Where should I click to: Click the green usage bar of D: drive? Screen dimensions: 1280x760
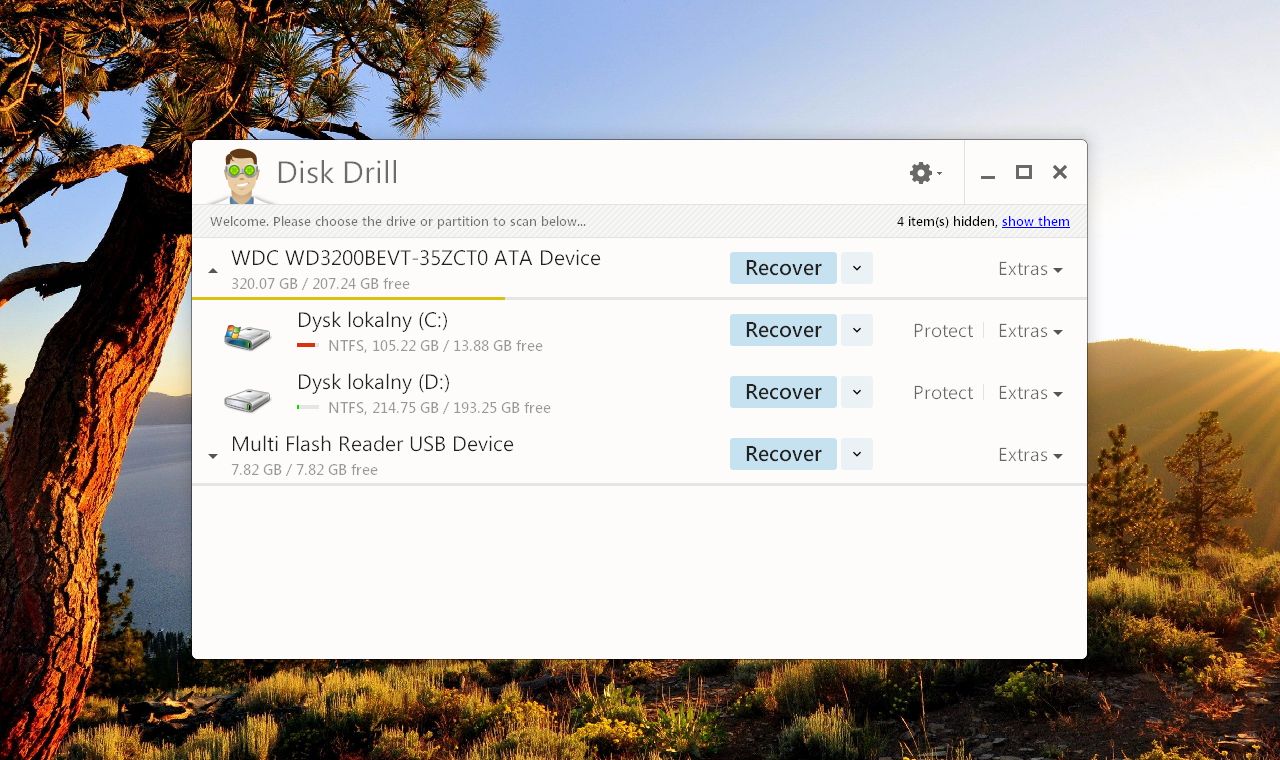click(308, 408)
